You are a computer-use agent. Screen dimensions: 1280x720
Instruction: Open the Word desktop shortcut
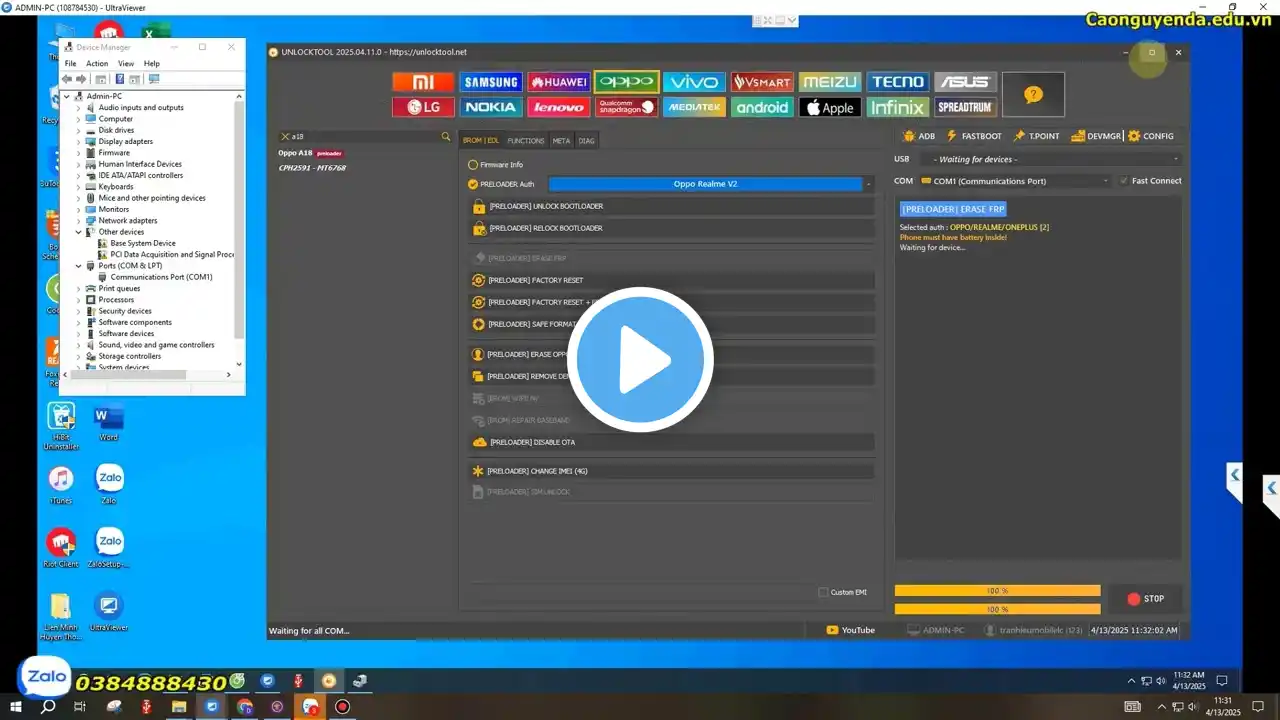tap(108, 423)
